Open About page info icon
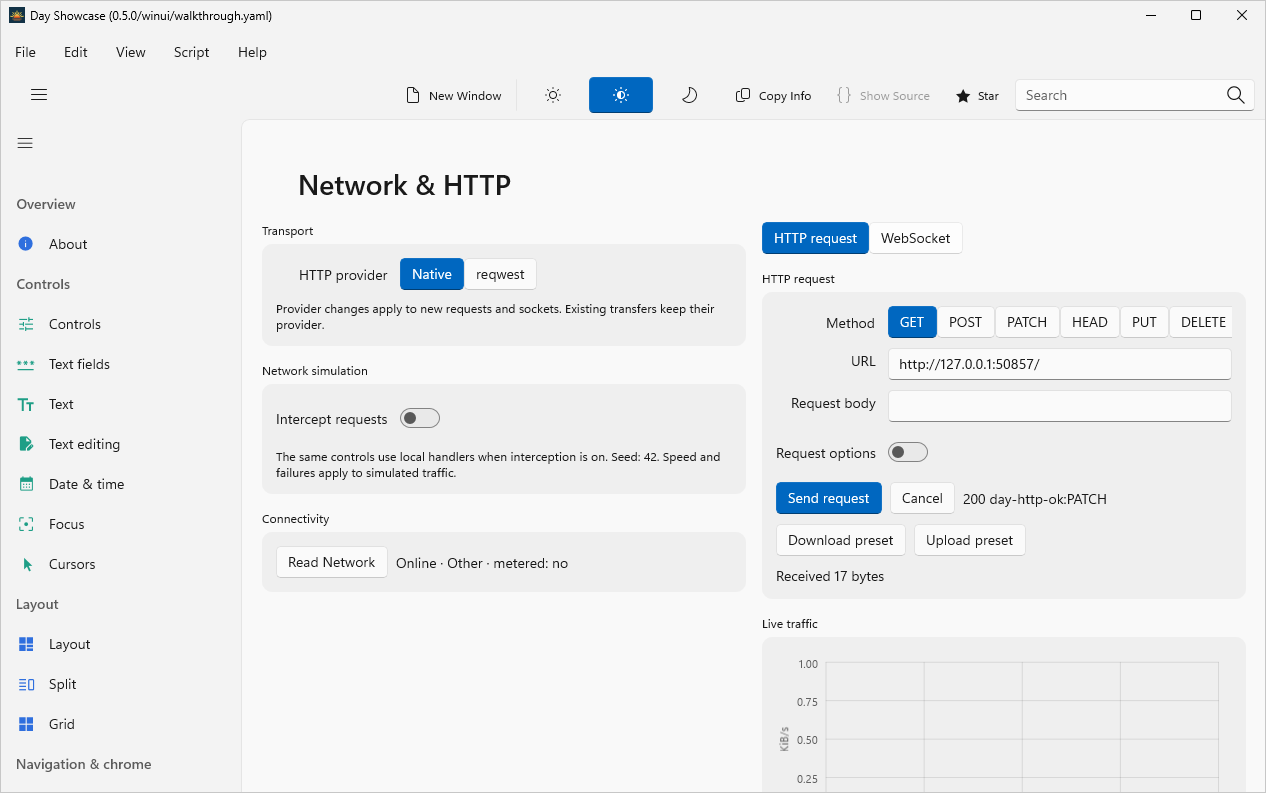 click(26, 244)
